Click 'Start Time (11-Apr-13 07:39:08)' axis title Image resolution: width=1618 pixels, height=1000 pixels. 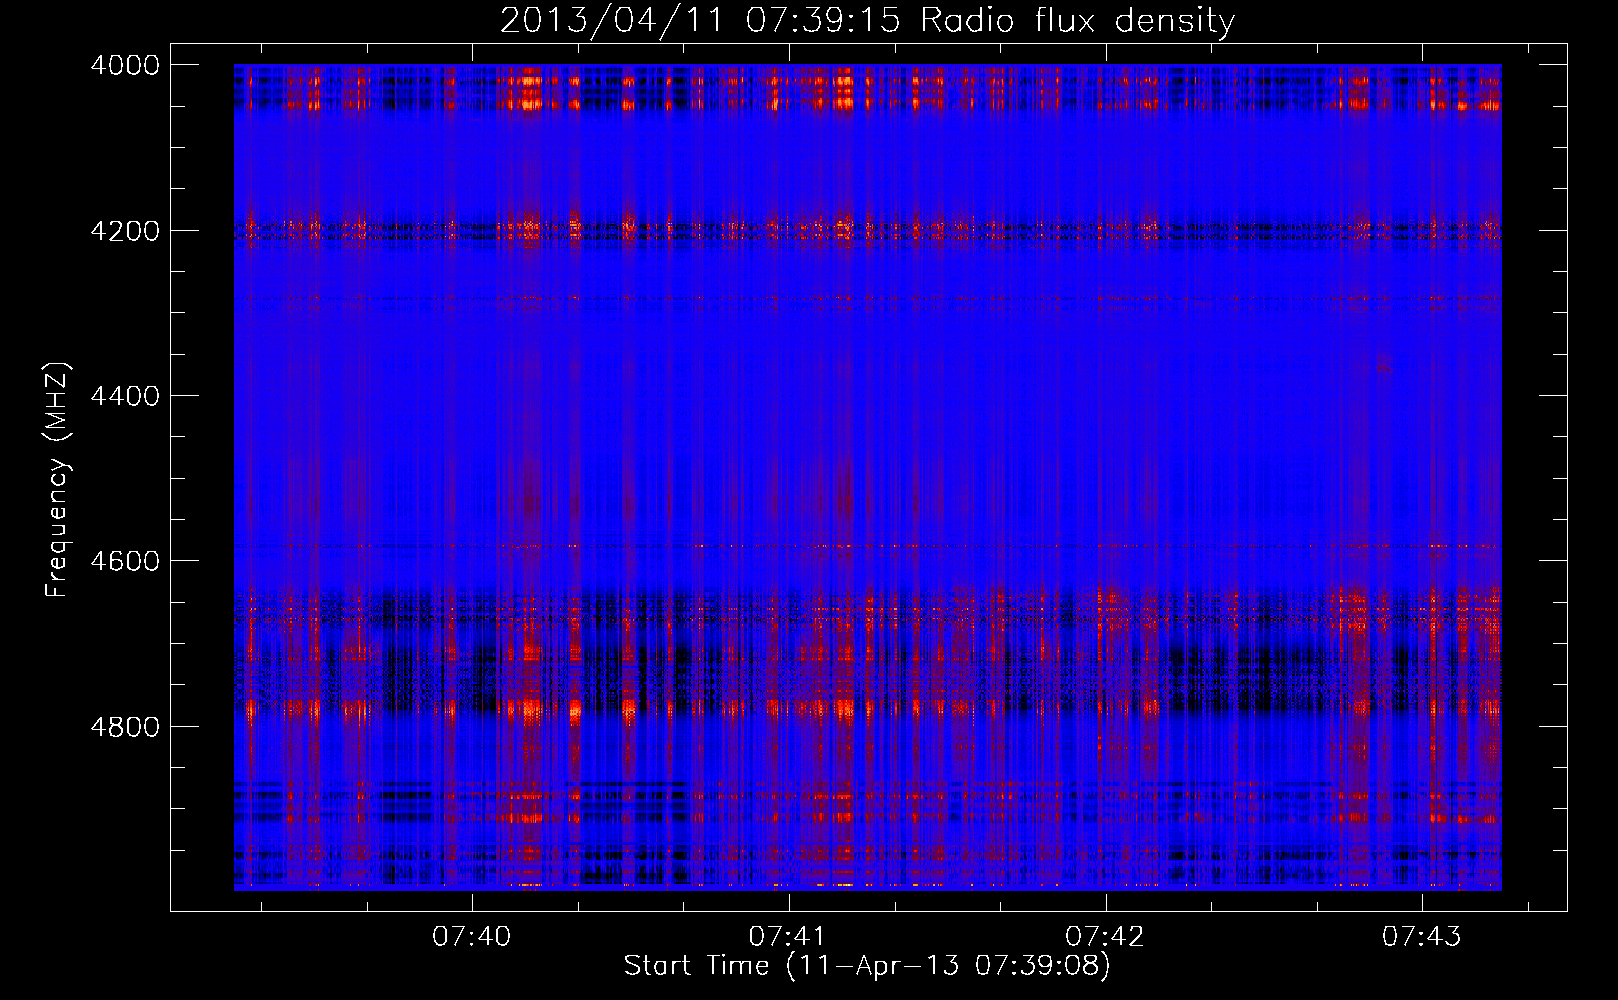coord(867,966)
